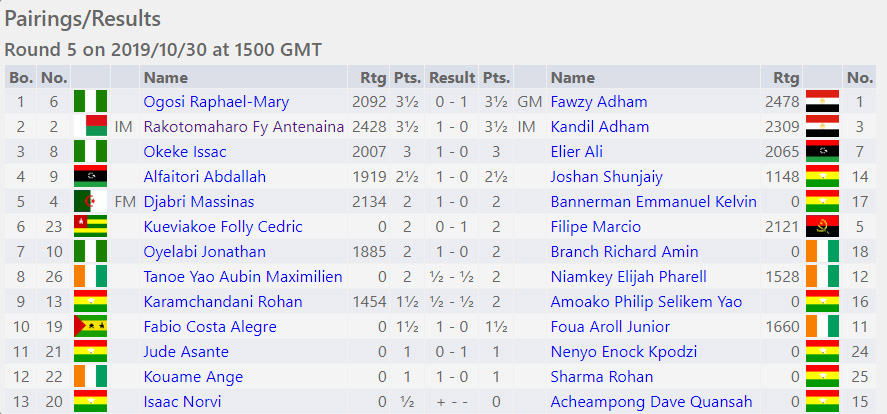Click Togo flag beside Kueviakoe Folly Cedric
887x414 pixels.
(x=91, y=227)
